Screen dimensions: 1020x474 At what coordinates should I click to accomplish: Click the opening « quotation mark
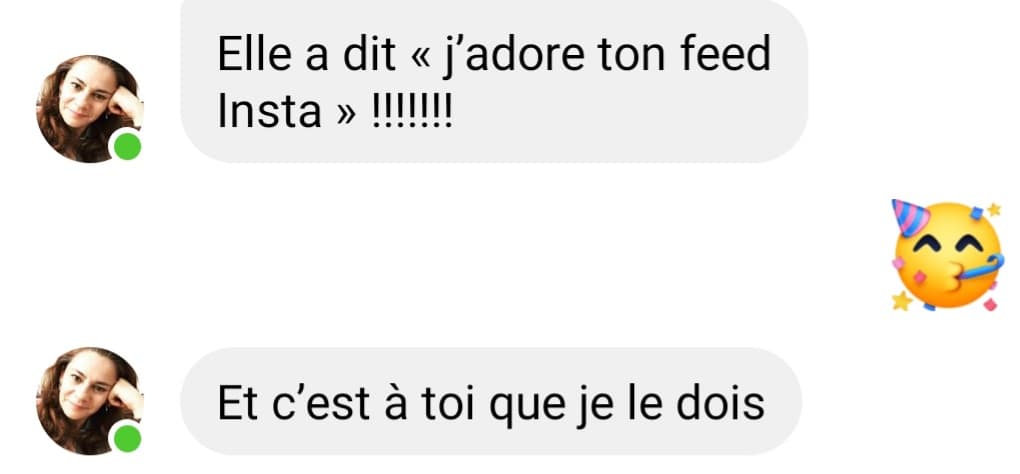[422, 57]
